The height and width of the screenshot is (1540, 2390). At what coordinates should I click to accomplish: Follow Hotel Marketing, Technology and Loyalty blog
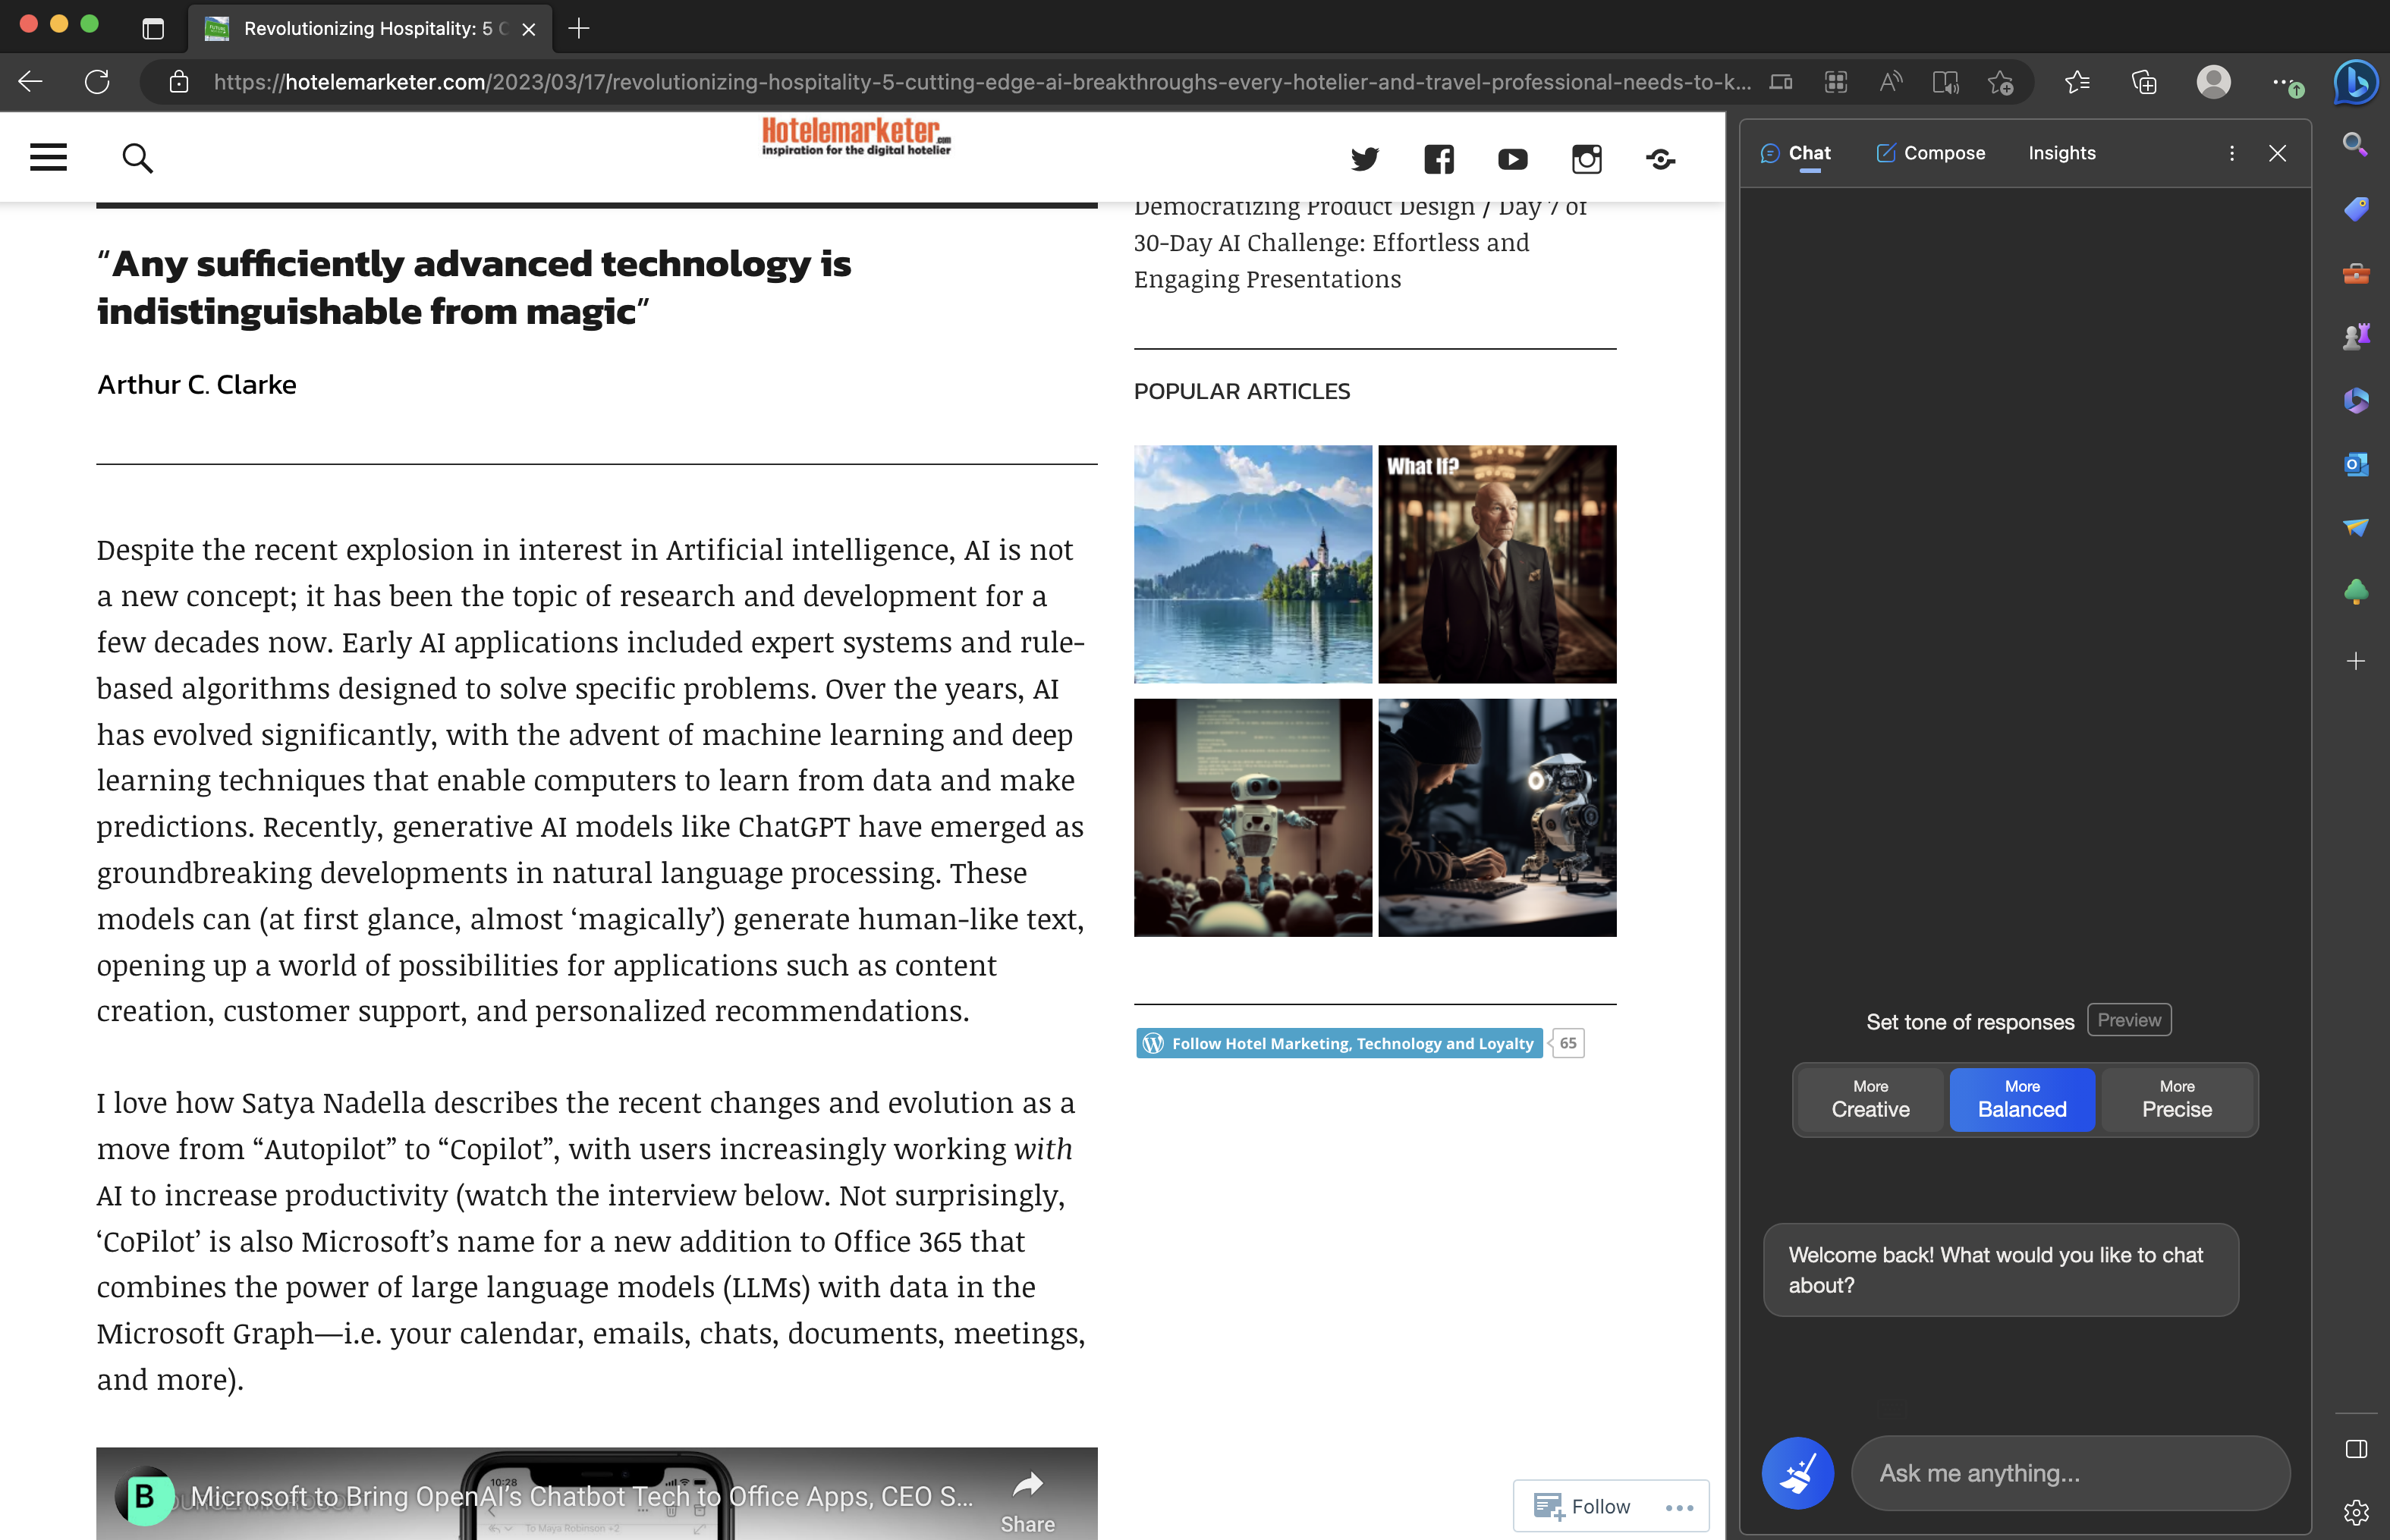pos(1339,1043)
